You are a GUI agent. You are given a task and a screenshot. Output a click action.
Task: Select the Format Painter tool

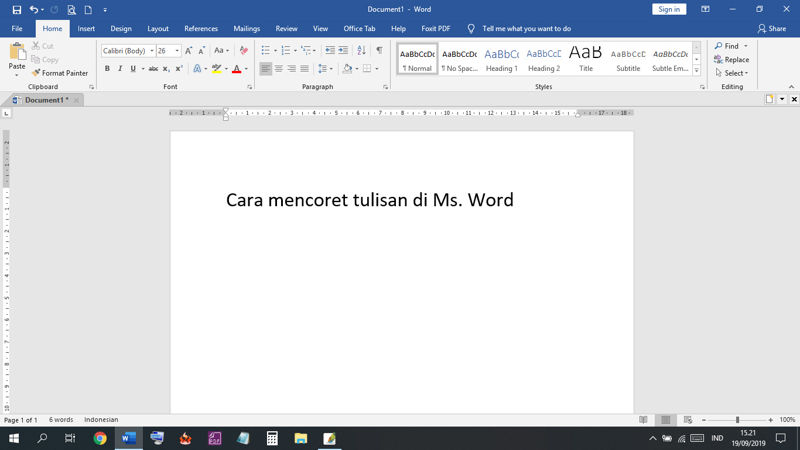click(60, 73)
